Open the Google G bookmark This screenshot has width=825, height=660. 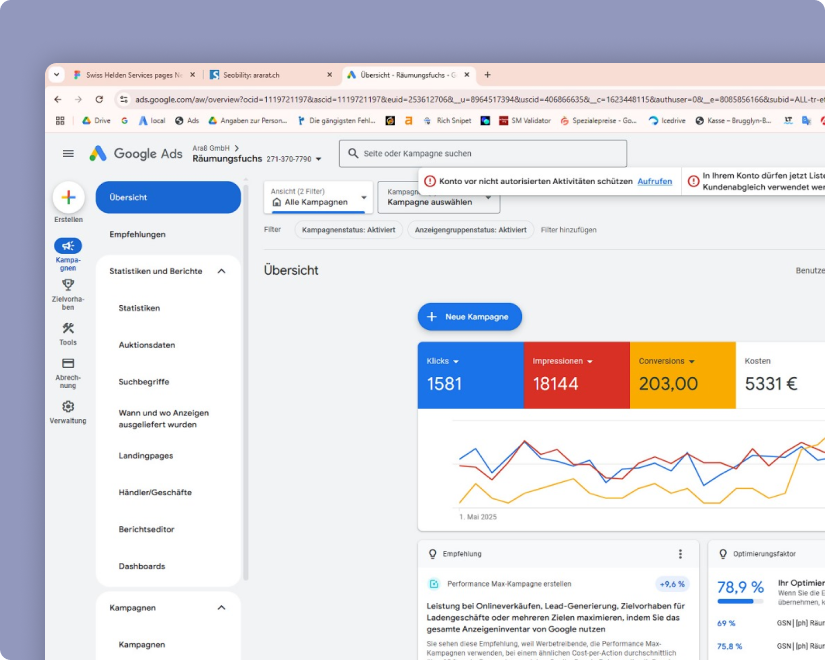pyautogui.click(x=124, y=121)
